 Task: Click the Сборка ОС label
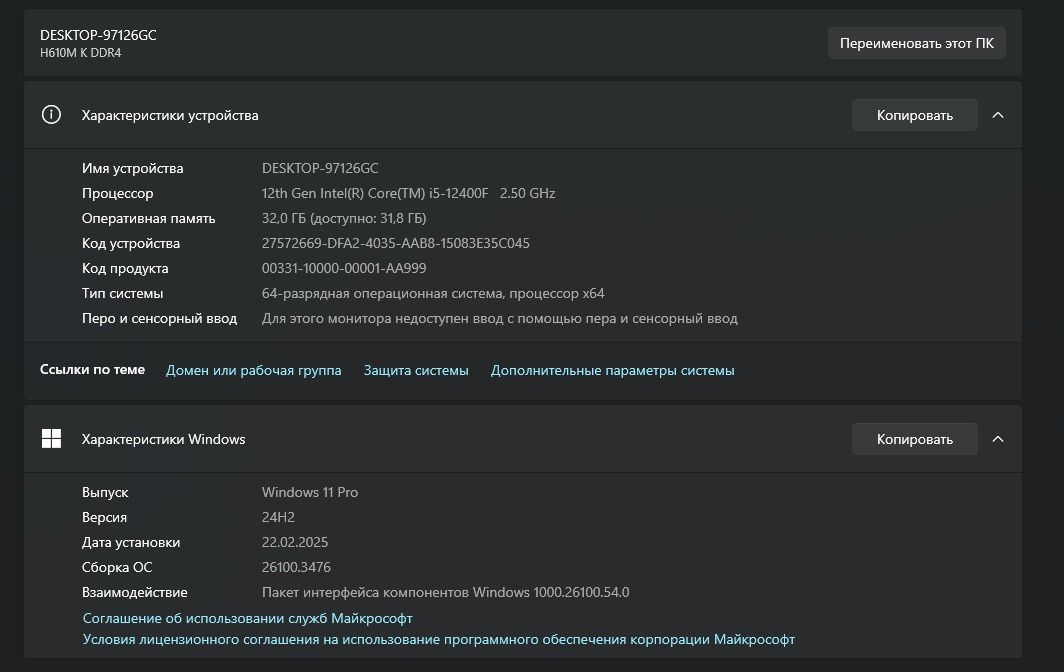[117, 567]
